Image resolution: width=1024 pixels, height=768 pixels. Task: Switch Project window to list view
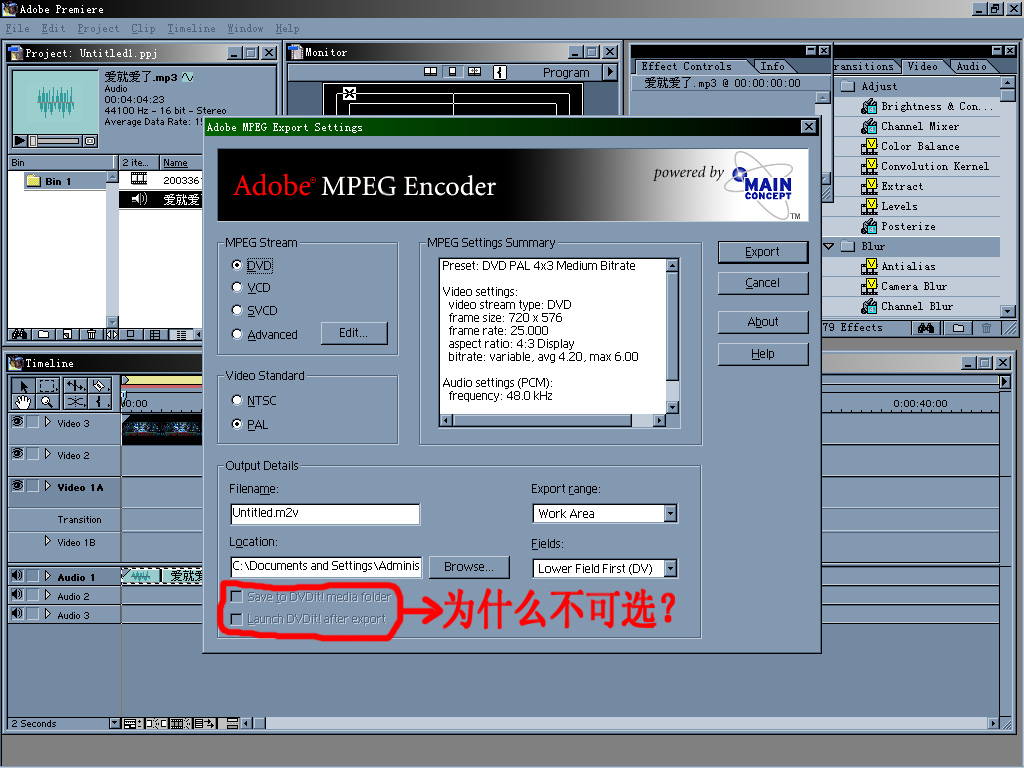click(180, 334)
